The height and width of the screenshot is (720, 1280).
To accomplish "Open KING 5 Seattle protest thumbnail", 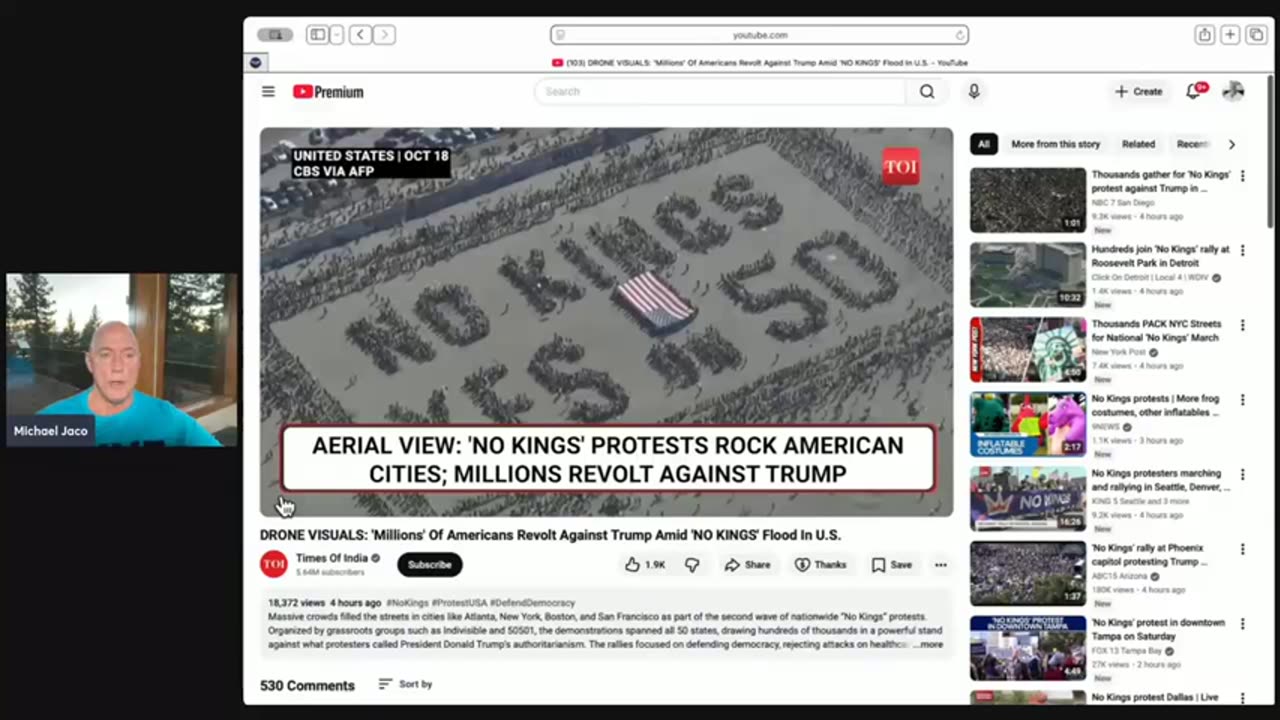I will [1028, 499].
